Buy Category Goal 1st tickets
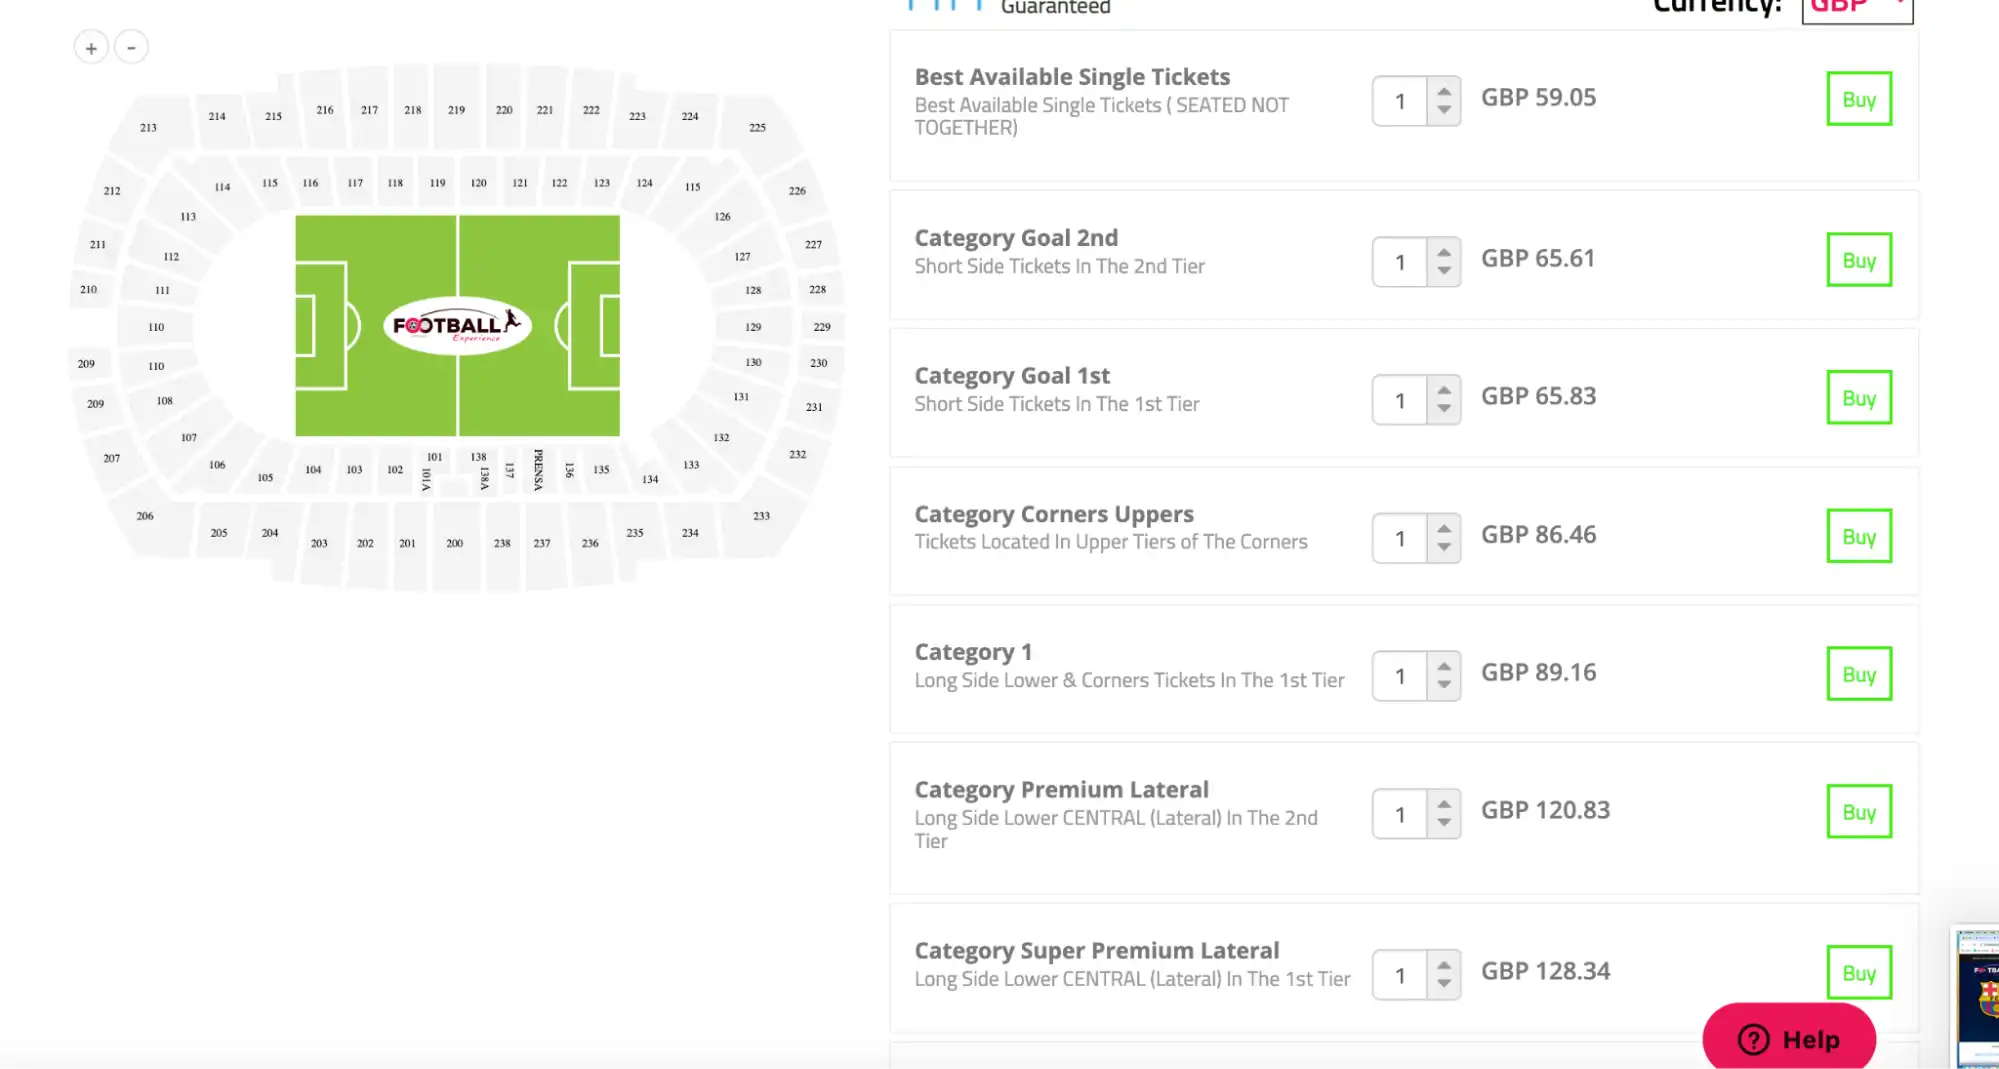This screenshot has width=1999, height=1069. coord(1857,397)
